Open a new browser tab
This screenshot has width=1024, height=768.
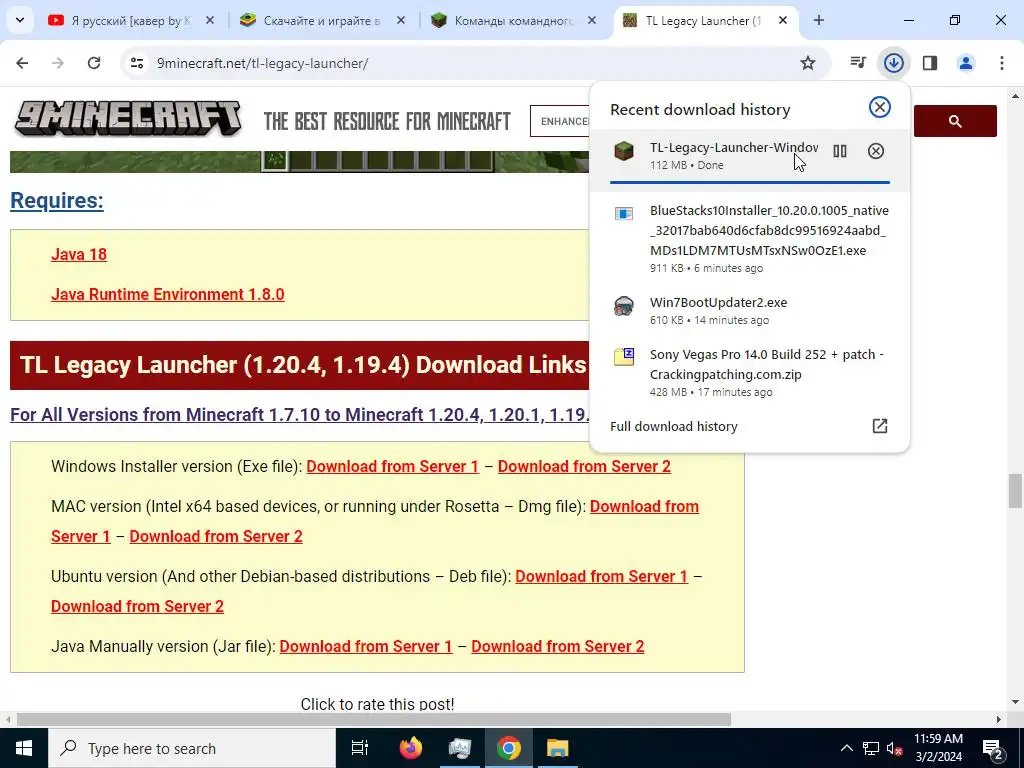pyautogui.click(x=818, y=21)
